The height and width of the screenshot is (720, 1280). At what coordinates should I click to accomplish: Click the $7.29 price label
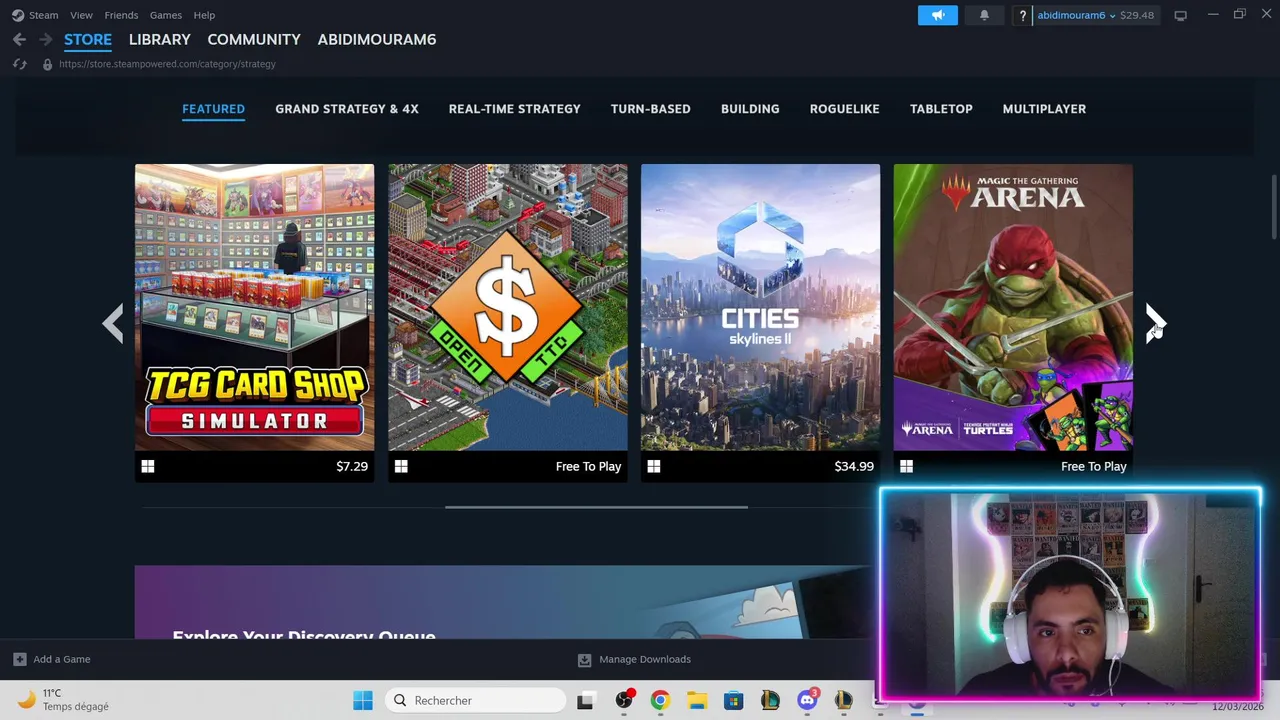point(352,466)
